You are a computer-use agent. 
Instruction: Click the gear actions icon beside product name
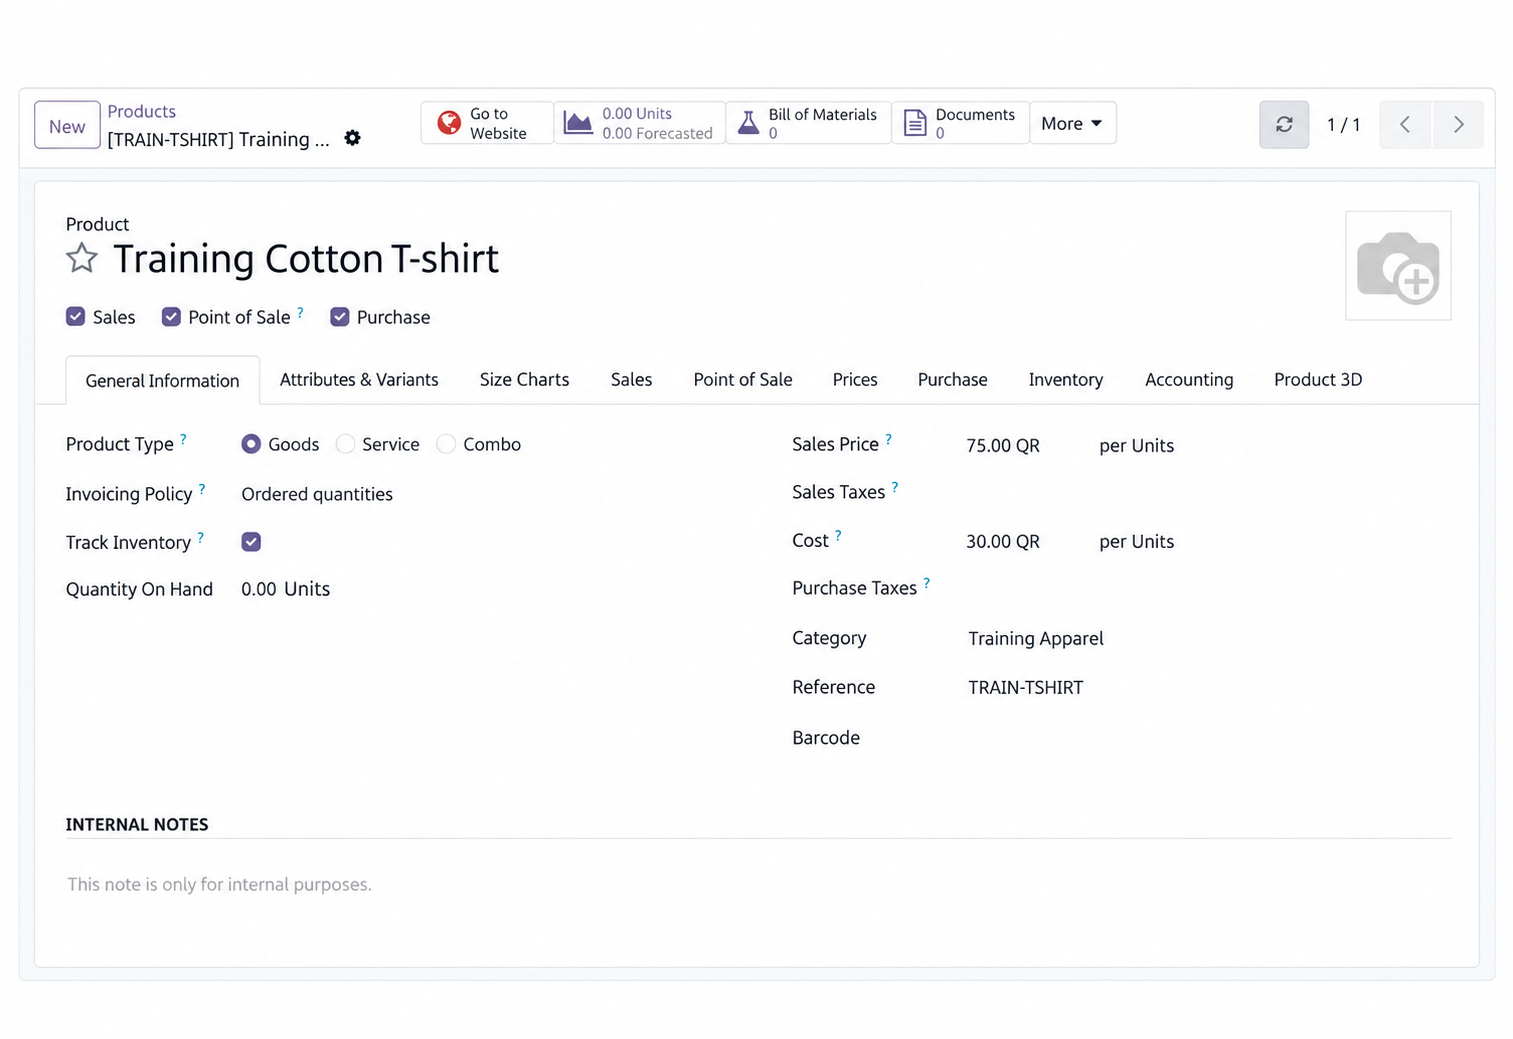[352, 138]
